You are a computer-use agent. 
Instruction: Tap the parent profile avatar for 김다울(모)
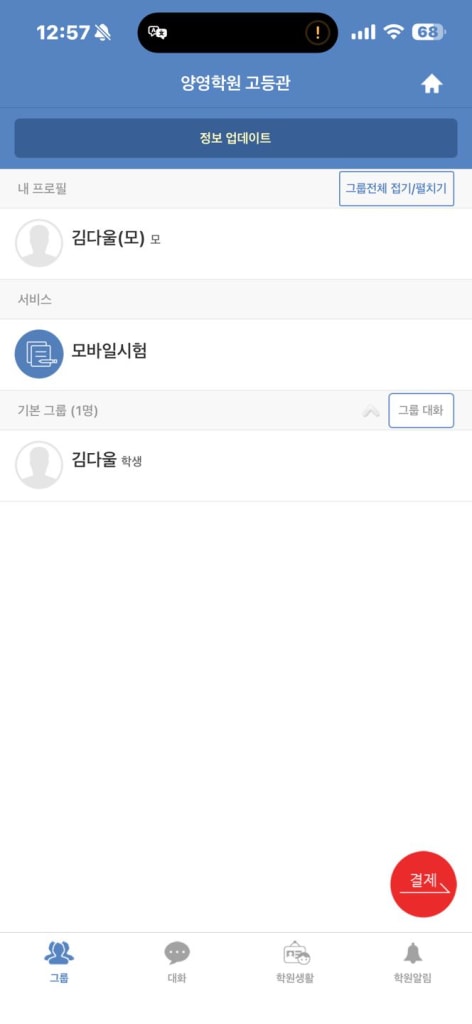[x=39, y=243]
